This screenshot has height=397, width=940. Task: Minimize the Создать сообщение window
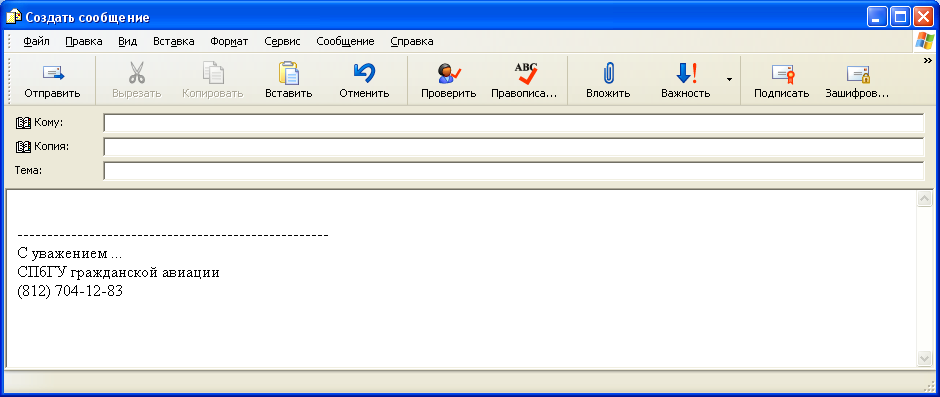pyautogui.click(x=878, y=17)
